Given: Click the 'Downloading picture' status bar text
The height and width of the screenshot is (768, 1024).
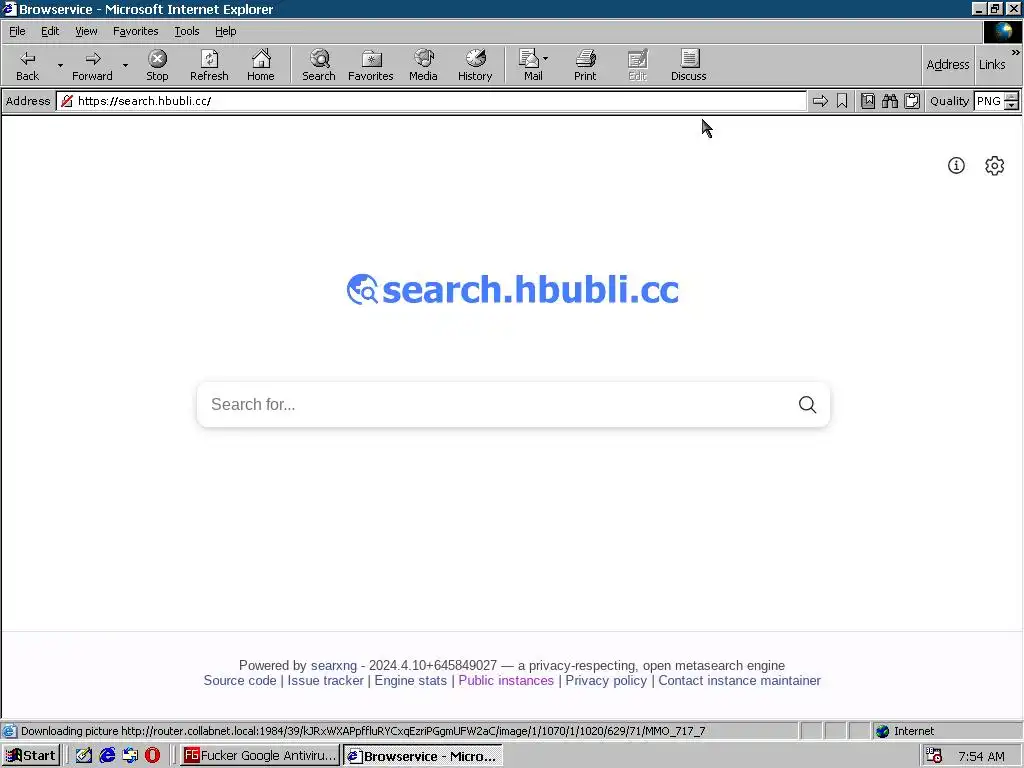Looking at the screenshot, I should click(363, 731).
